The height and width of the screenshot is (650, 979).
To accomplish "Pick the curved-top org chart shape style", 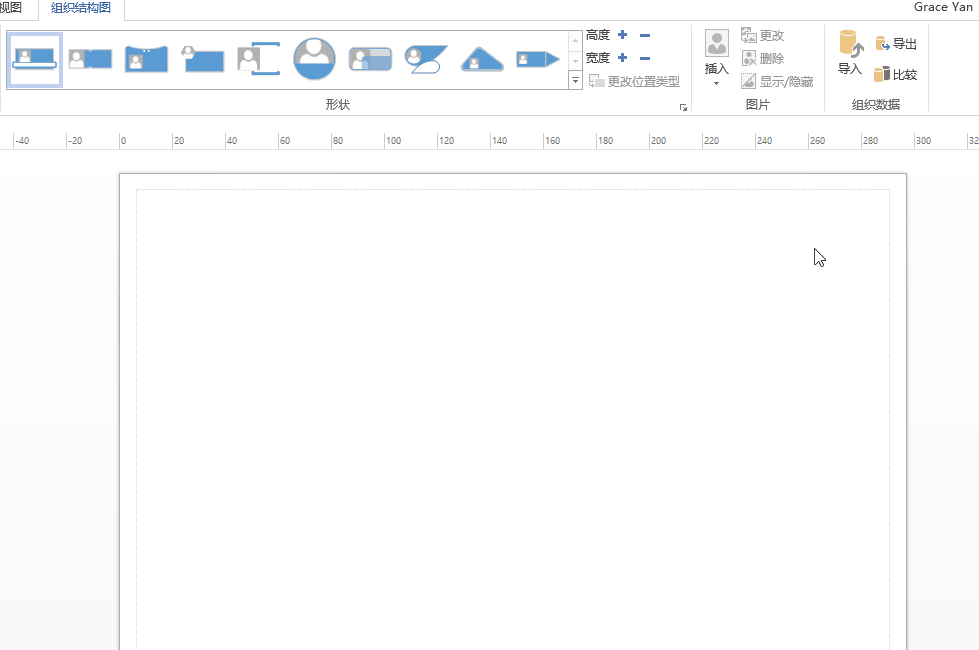I will click(146, 59).
